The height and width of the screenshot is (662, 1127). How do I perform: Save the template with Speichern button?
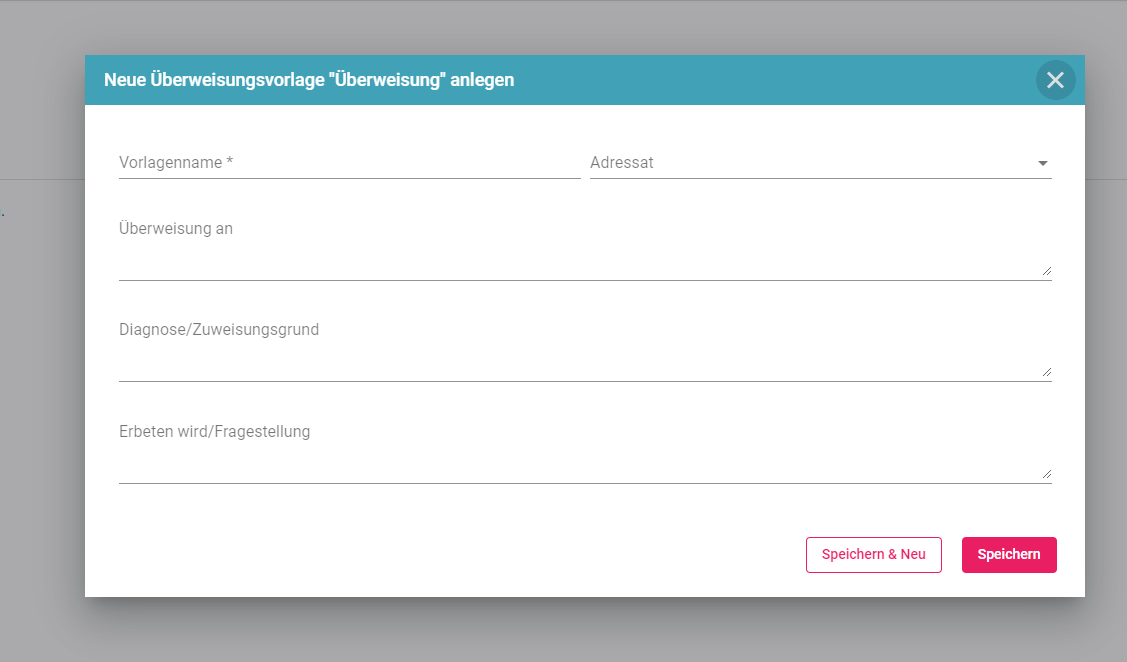click(1008, 555)
